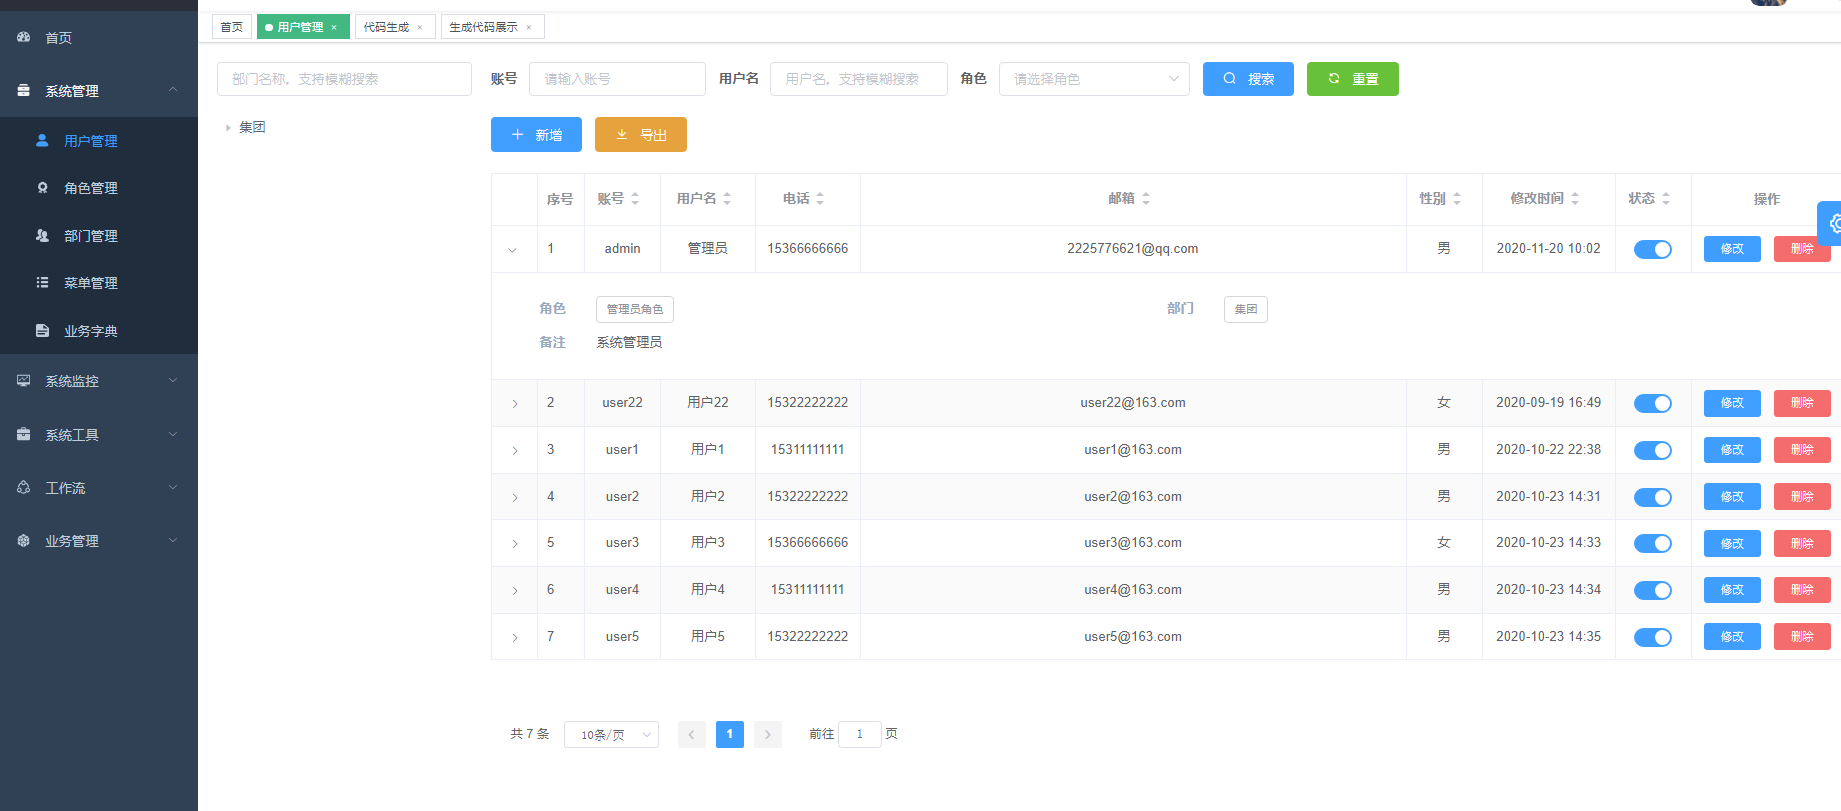Image resolution: width=1841 pixels, height=811 pixels.
Task: Click 修改 for the admin row
Action: point(1732,249)
